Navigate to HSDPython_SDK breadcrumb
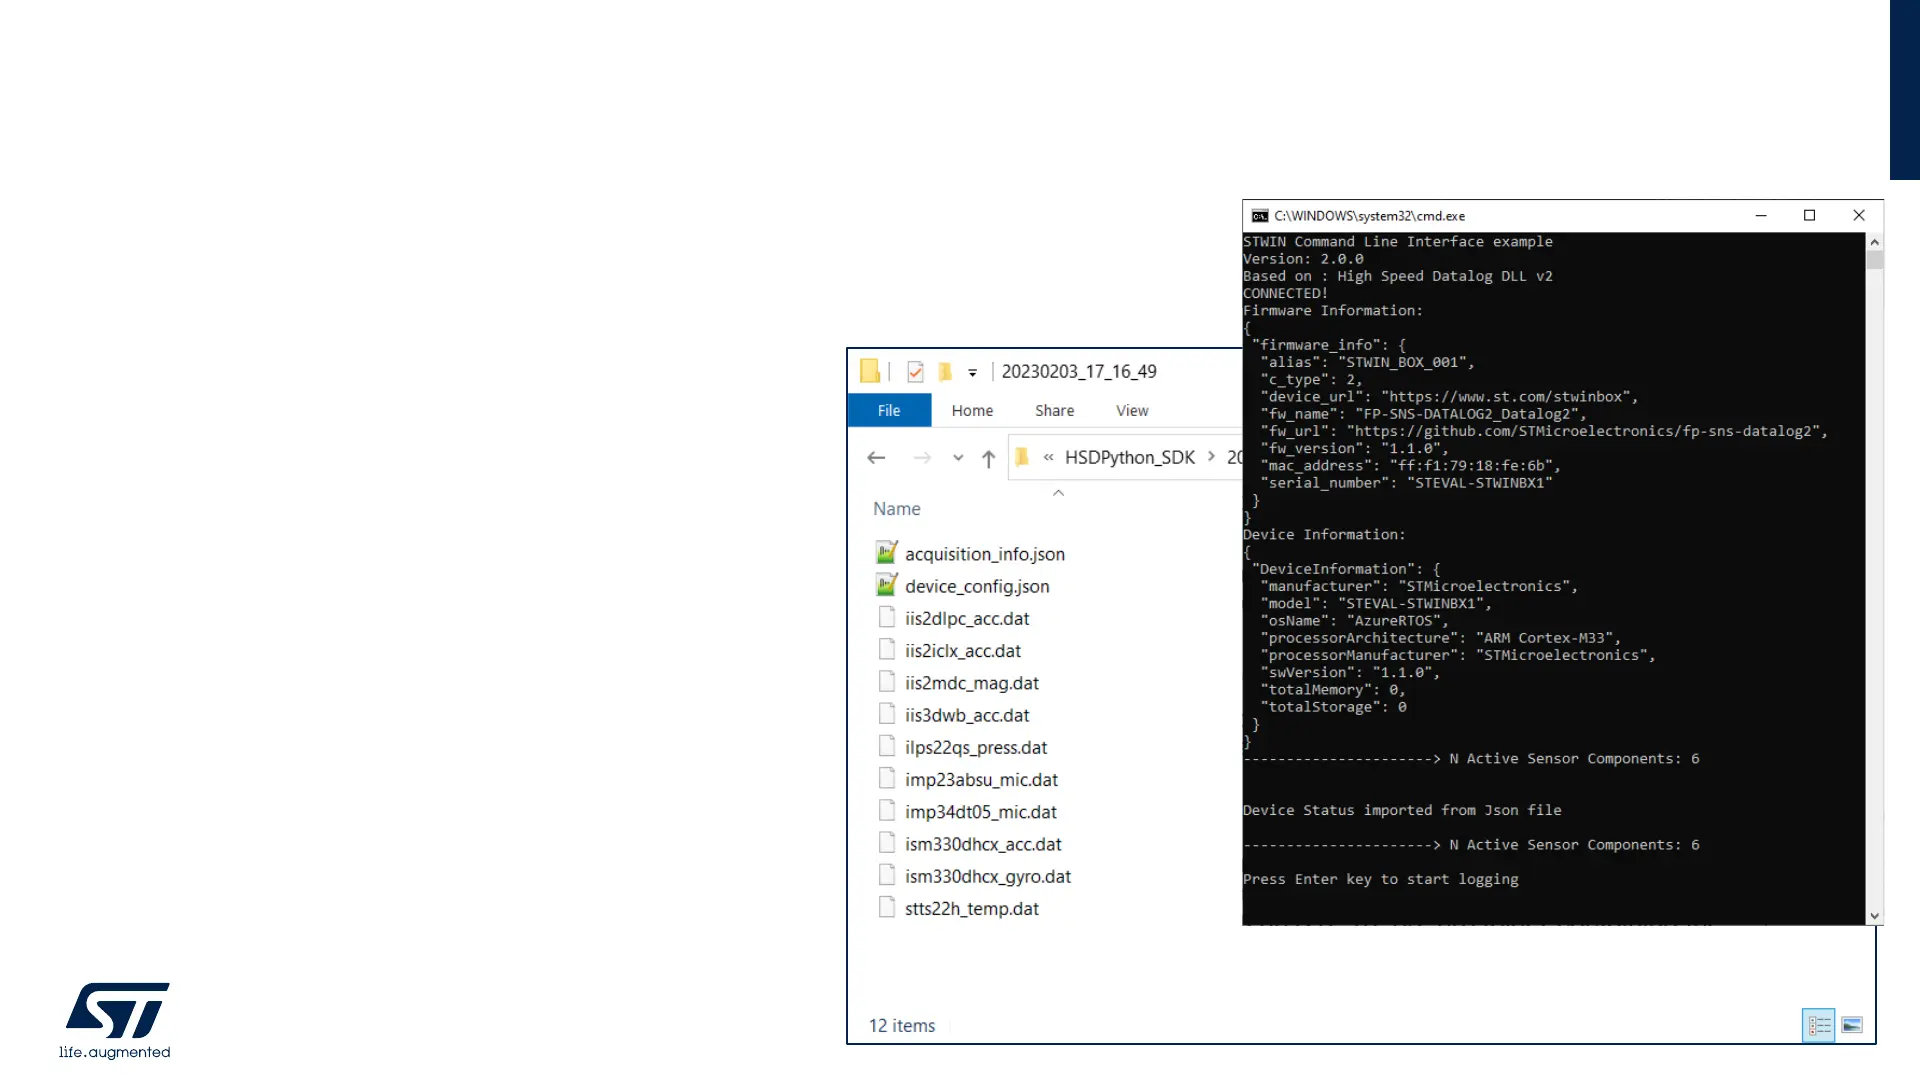The height and width of the screenshot is (1080, 1920). (x=1129, y=457)
